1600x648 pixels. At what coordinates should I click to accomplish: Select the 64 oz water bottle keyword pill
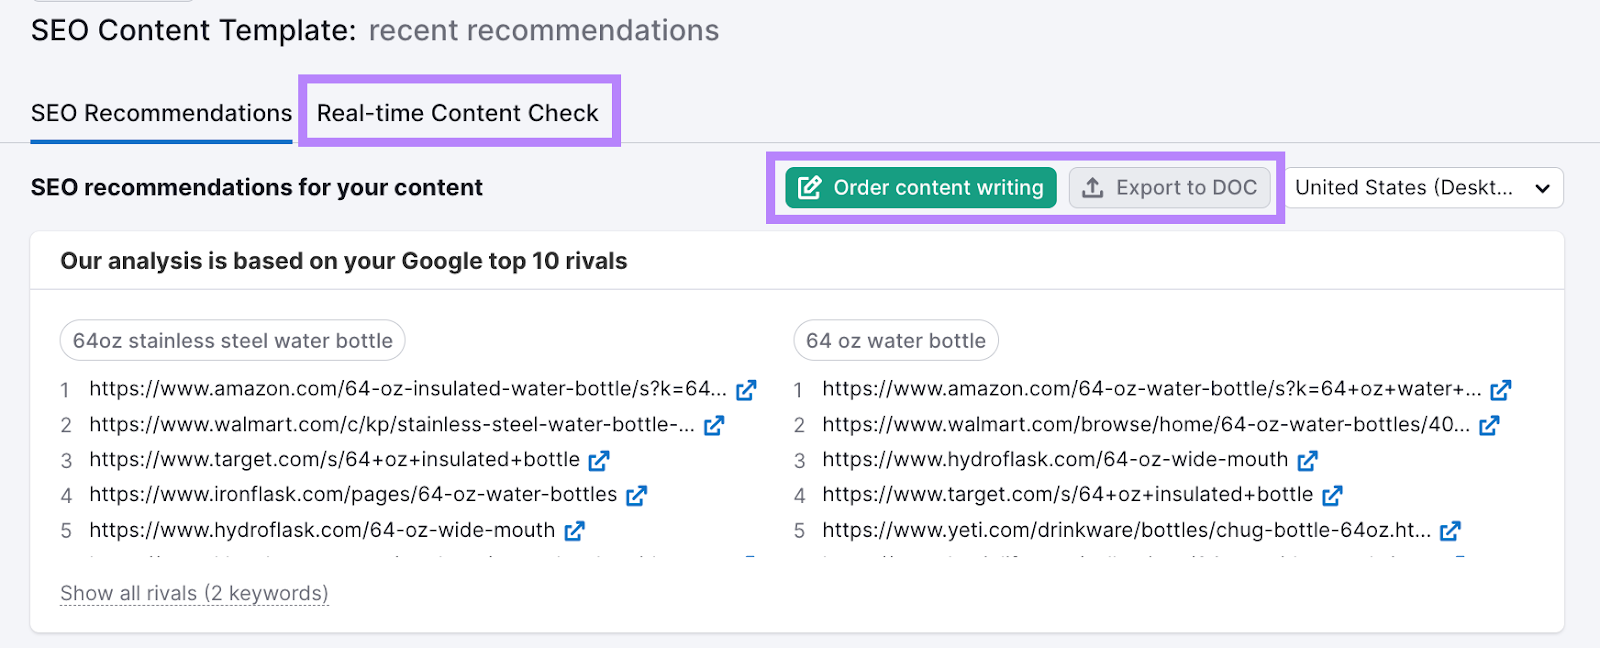point(895,340)
